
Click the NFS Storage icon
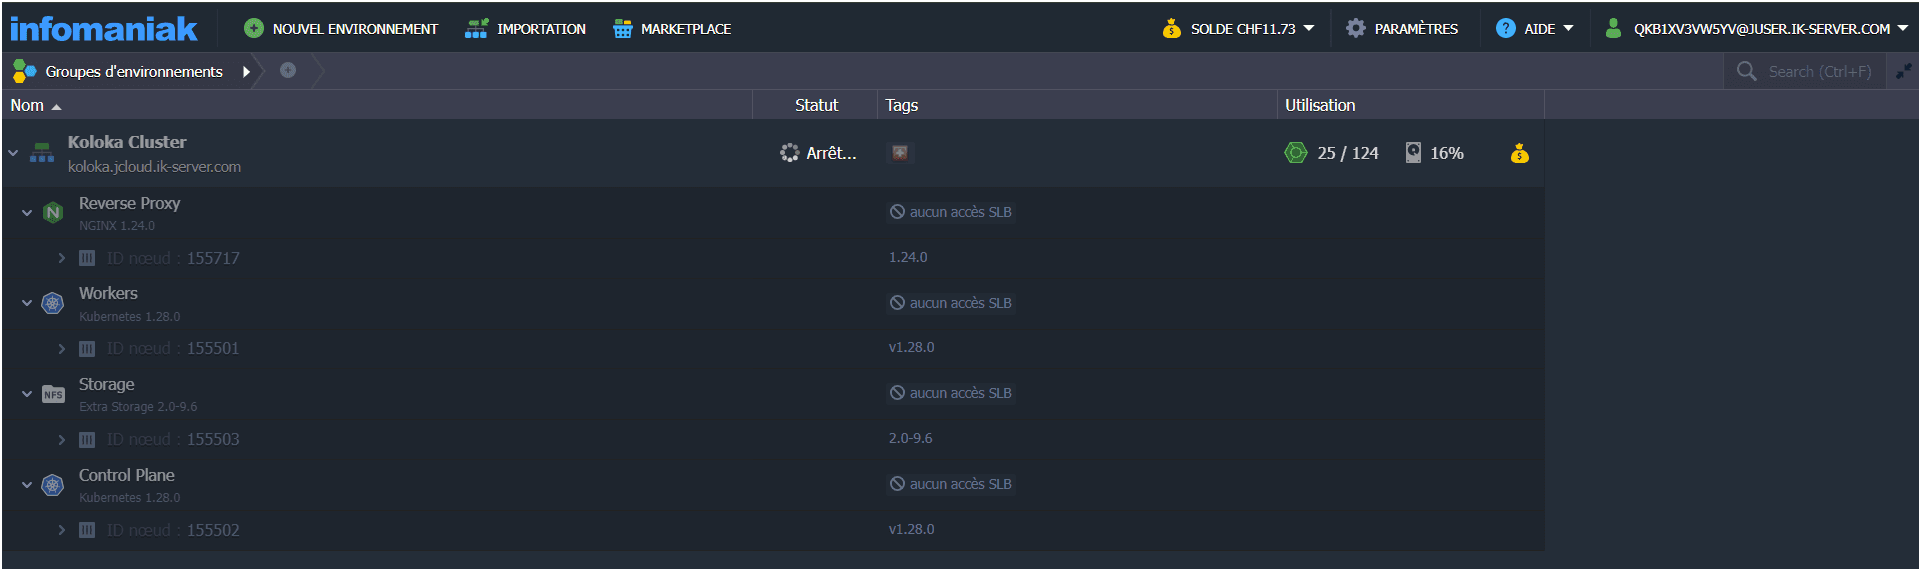(53, 394)
